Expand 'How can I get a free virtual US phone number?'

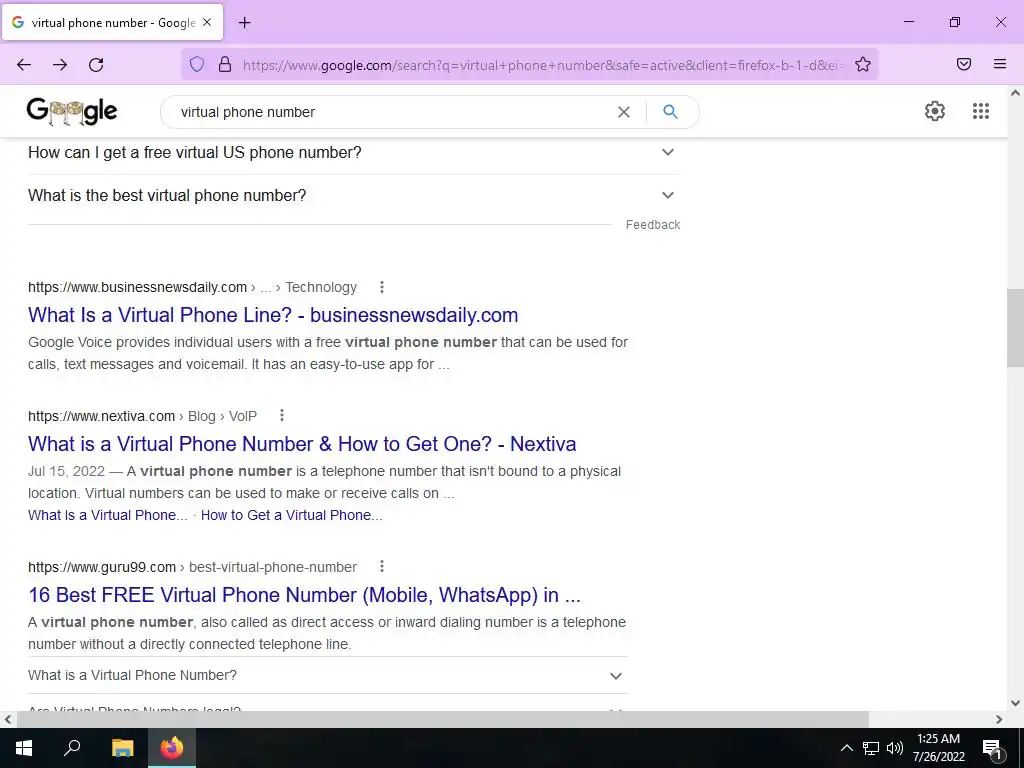(x=354, y=152)
